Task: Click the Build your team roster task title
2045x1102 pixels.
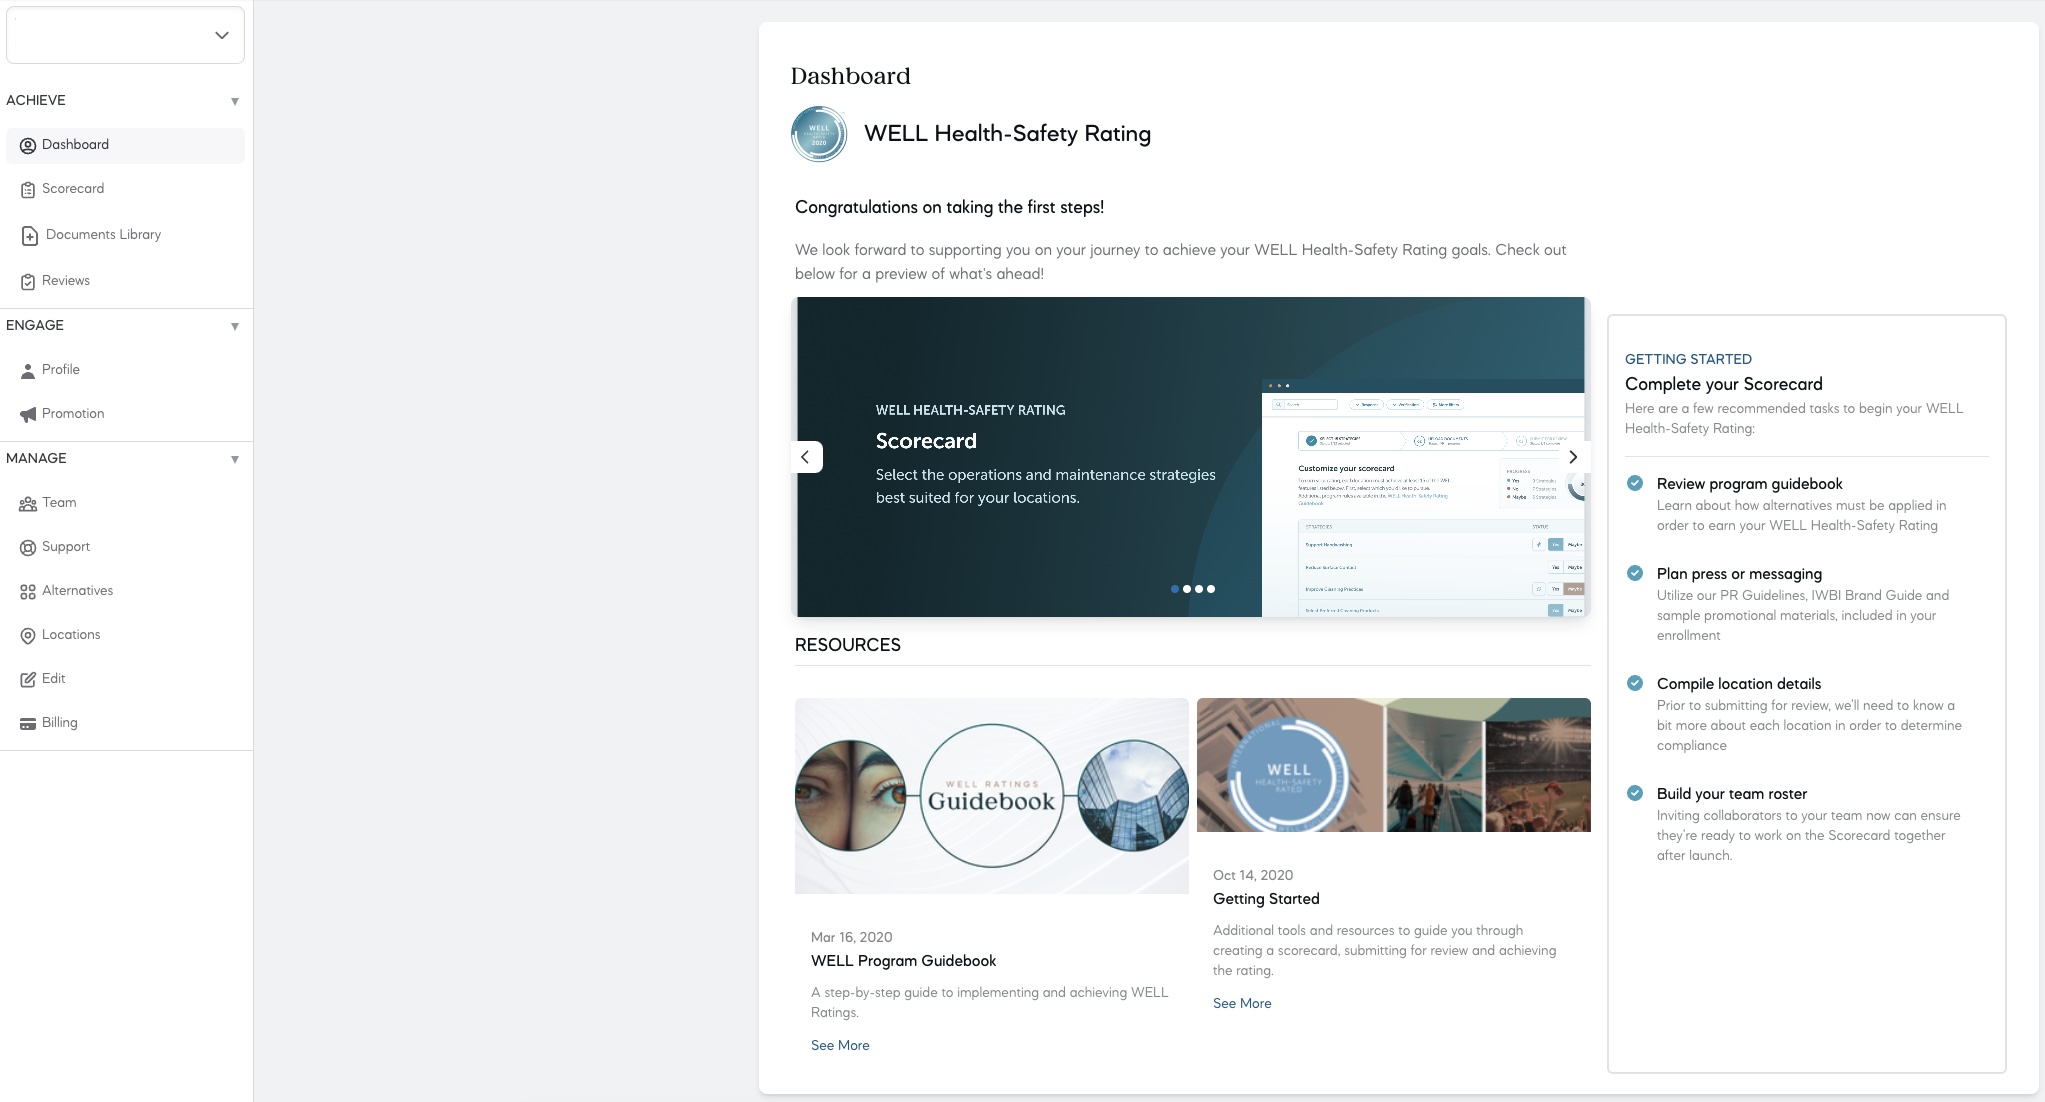Action: (1731, 794)
